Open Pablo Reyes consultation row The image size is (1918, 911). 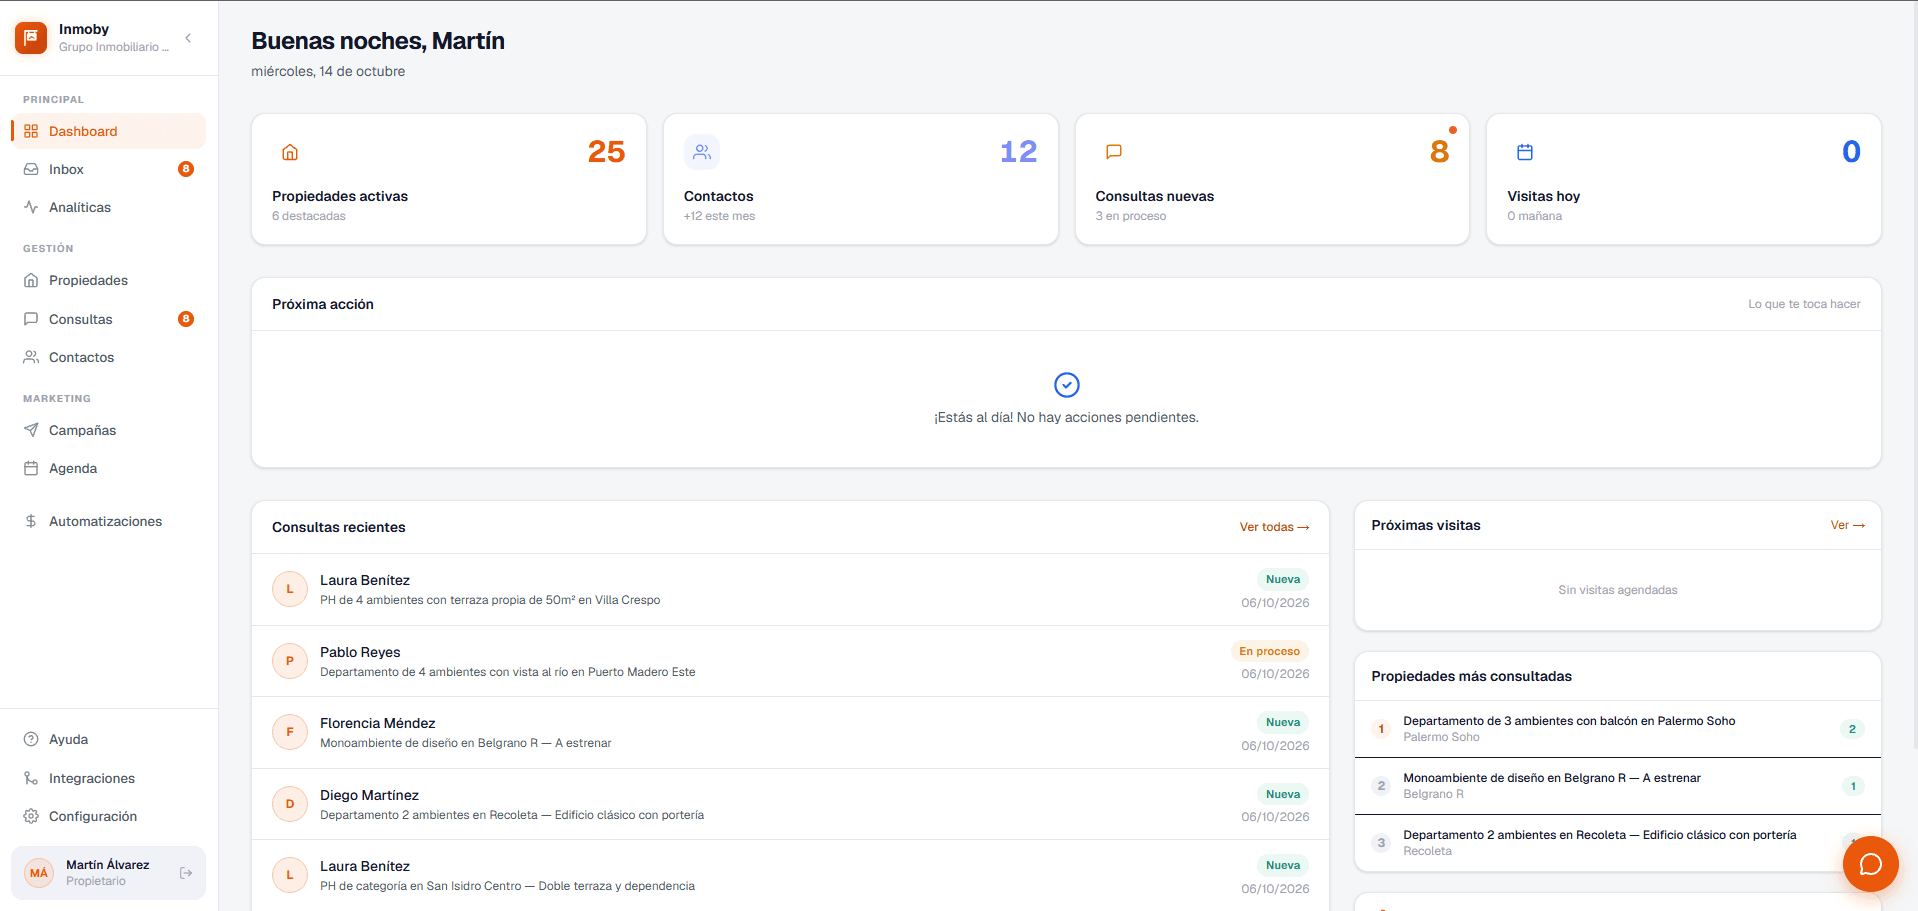coord(790,661)
